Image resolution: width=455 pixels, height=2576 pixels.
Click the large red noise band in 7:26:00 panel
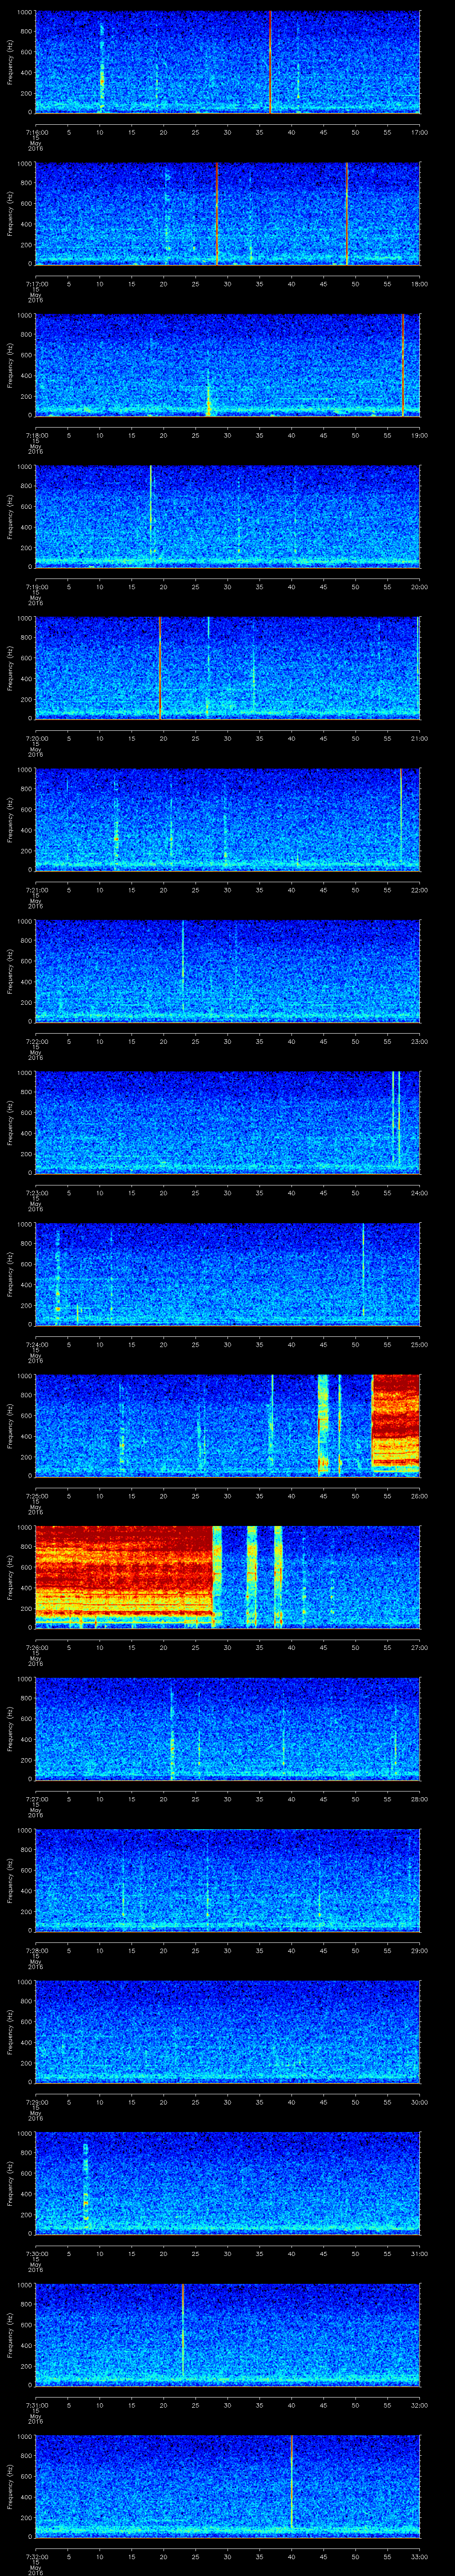coord(124,1573)
